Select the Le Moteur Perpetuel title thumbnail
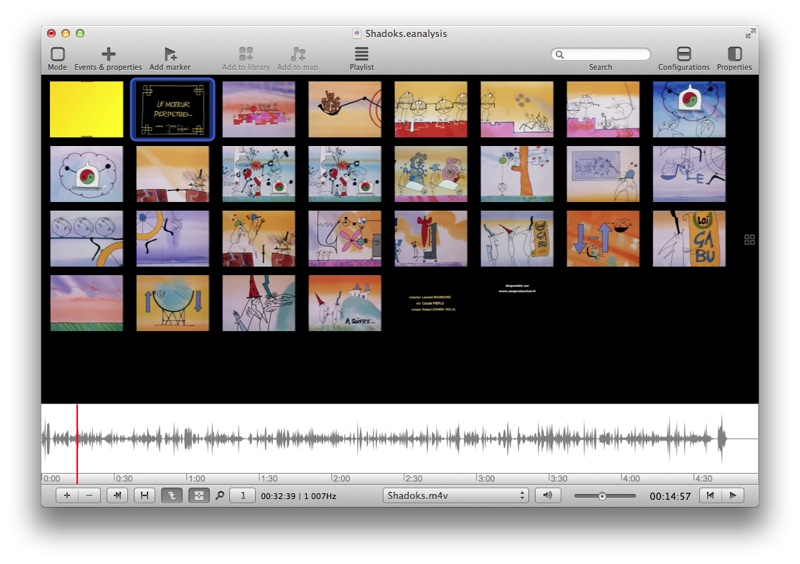 point(172,109)
